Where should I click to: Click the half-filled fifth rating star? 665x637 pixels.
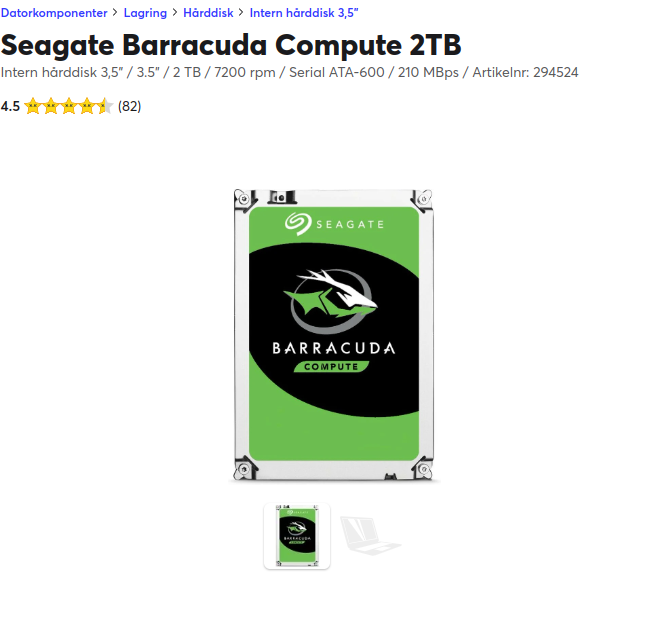tap(104, 106)
